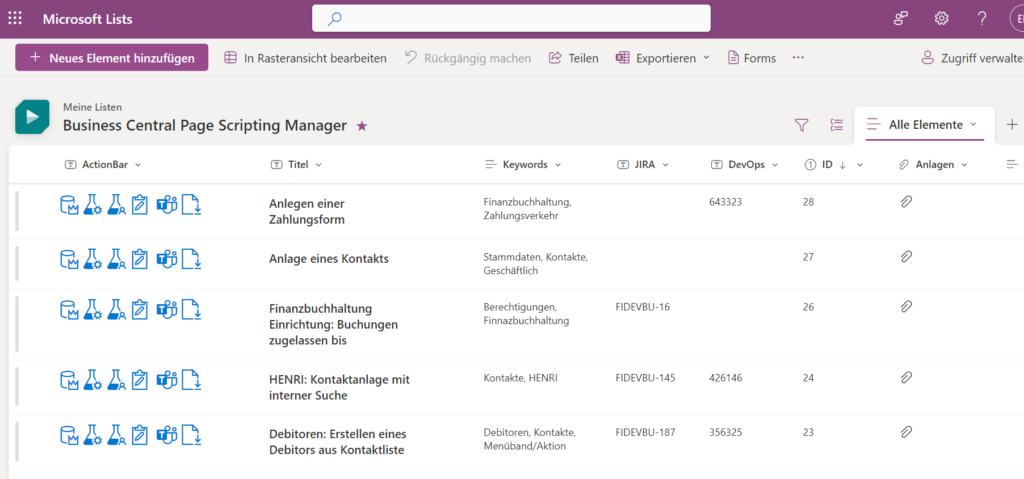
Task: Click download file icon in Debitoren row
Action: pos(191,435)
